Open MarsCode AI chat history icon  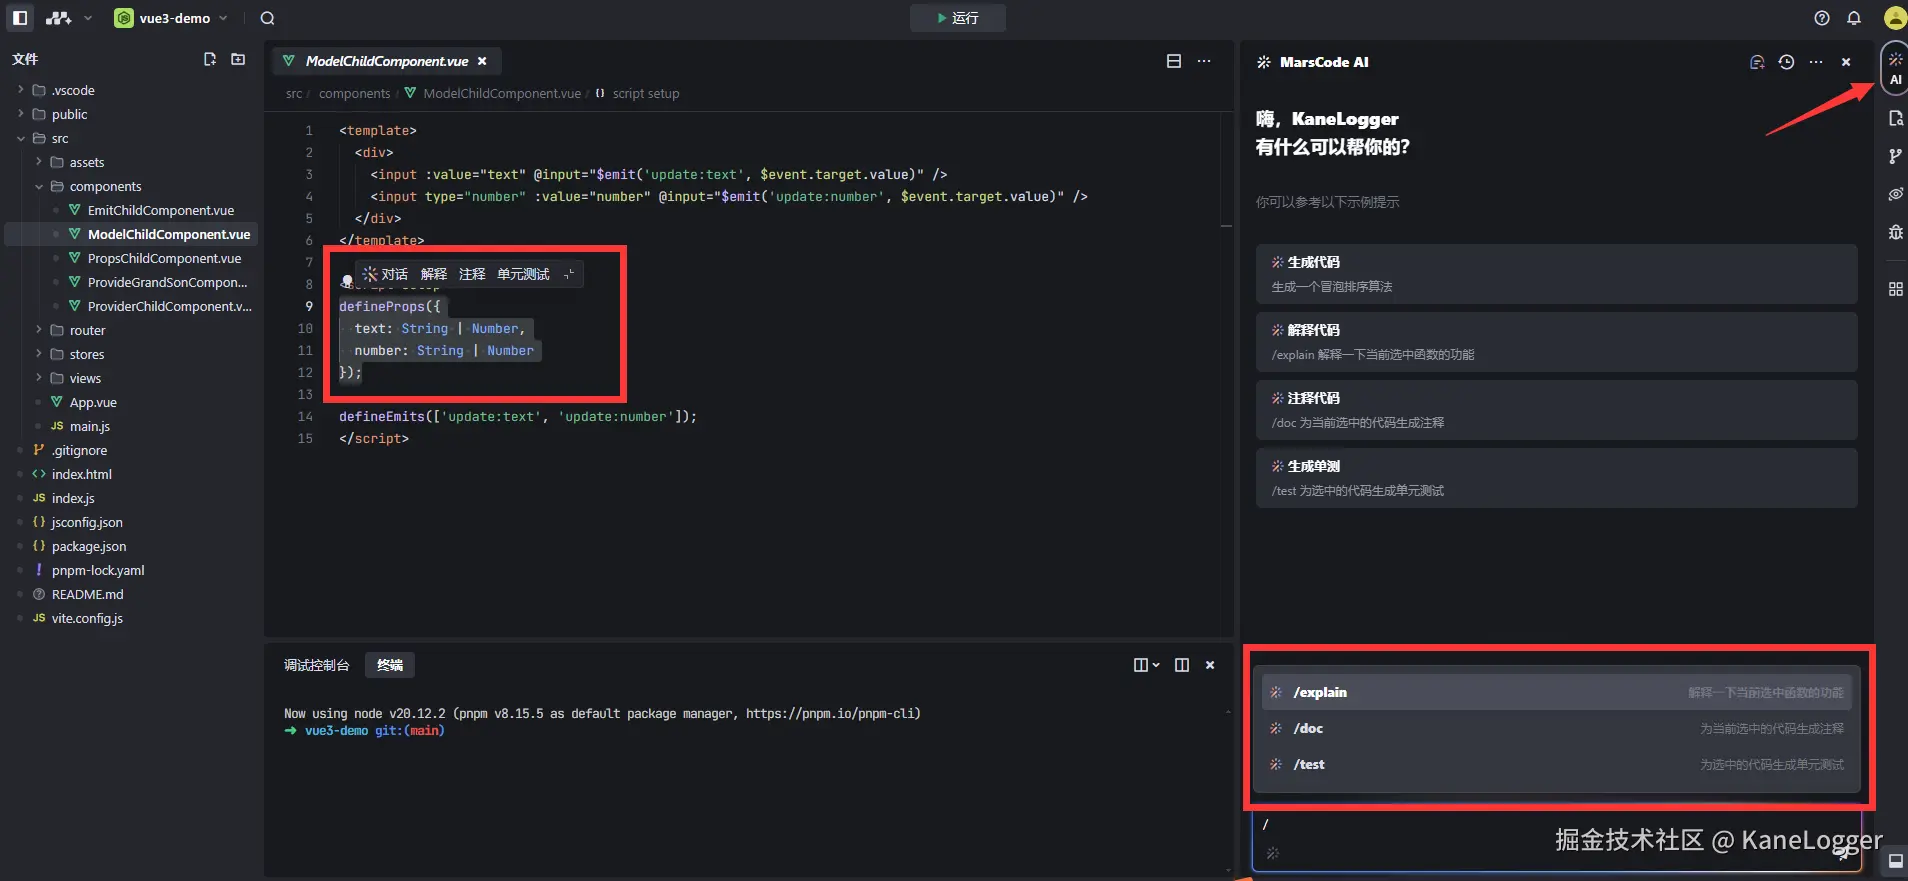click(1786, 62)
